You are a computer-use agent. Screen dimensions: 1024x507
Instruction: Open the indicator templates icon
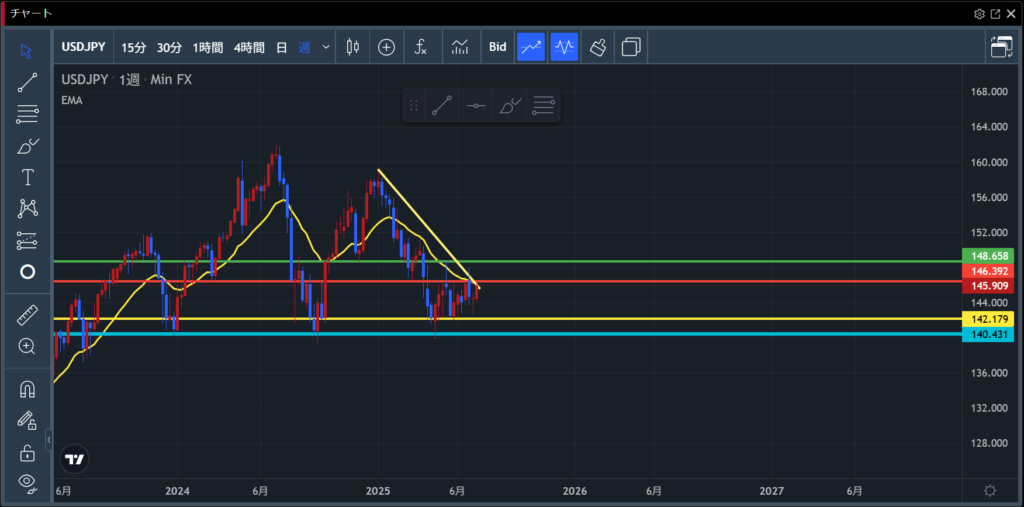(460, 47)
